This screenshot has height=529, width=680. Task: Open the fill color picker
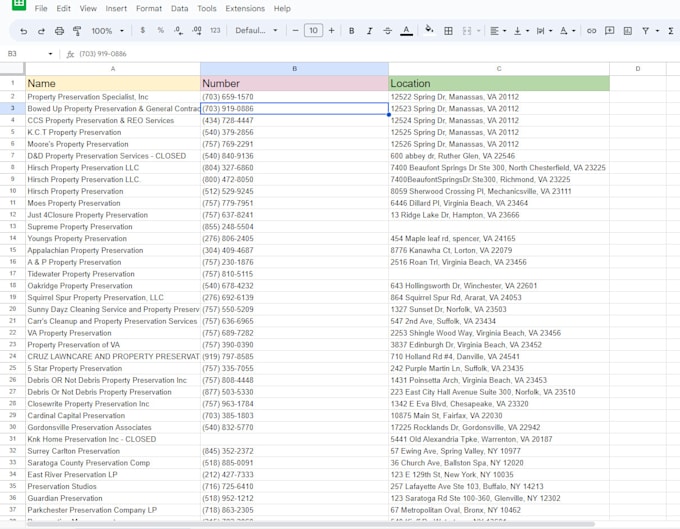(429, 31)
